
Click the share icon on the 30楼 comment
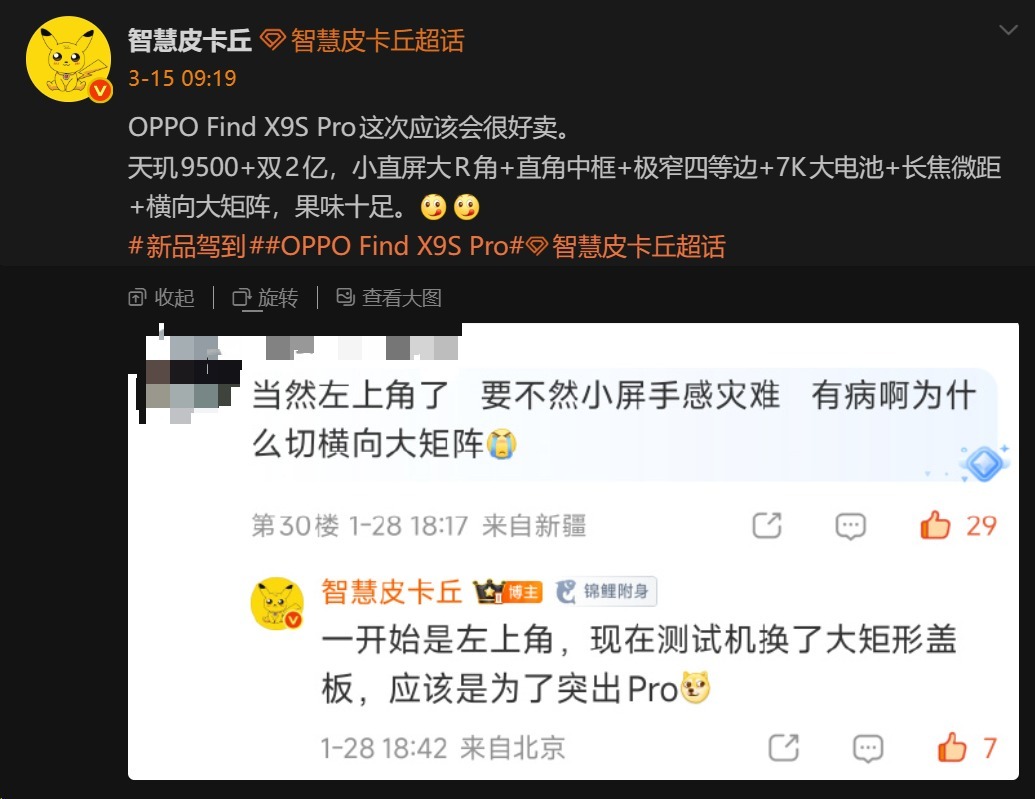pos(767,526)
